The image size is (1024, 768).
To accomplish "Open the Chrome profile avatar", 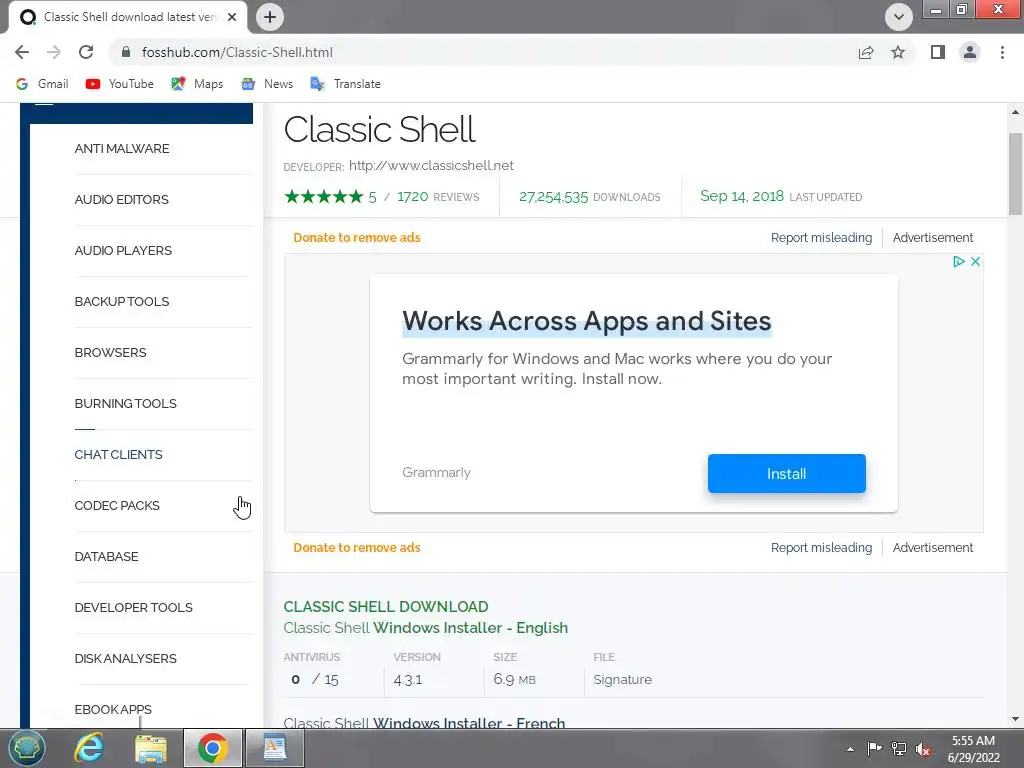I will click(x=970, y=52).
